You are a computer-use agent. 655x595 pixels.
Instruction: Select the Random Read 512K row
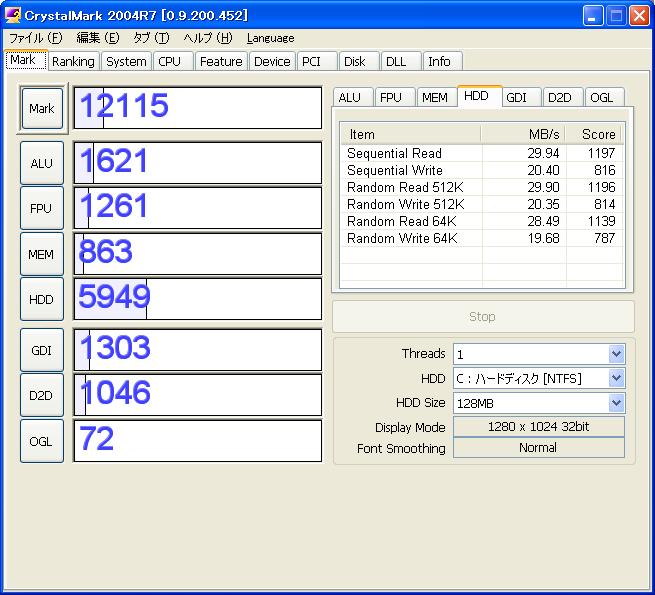[x=482, y=187]
